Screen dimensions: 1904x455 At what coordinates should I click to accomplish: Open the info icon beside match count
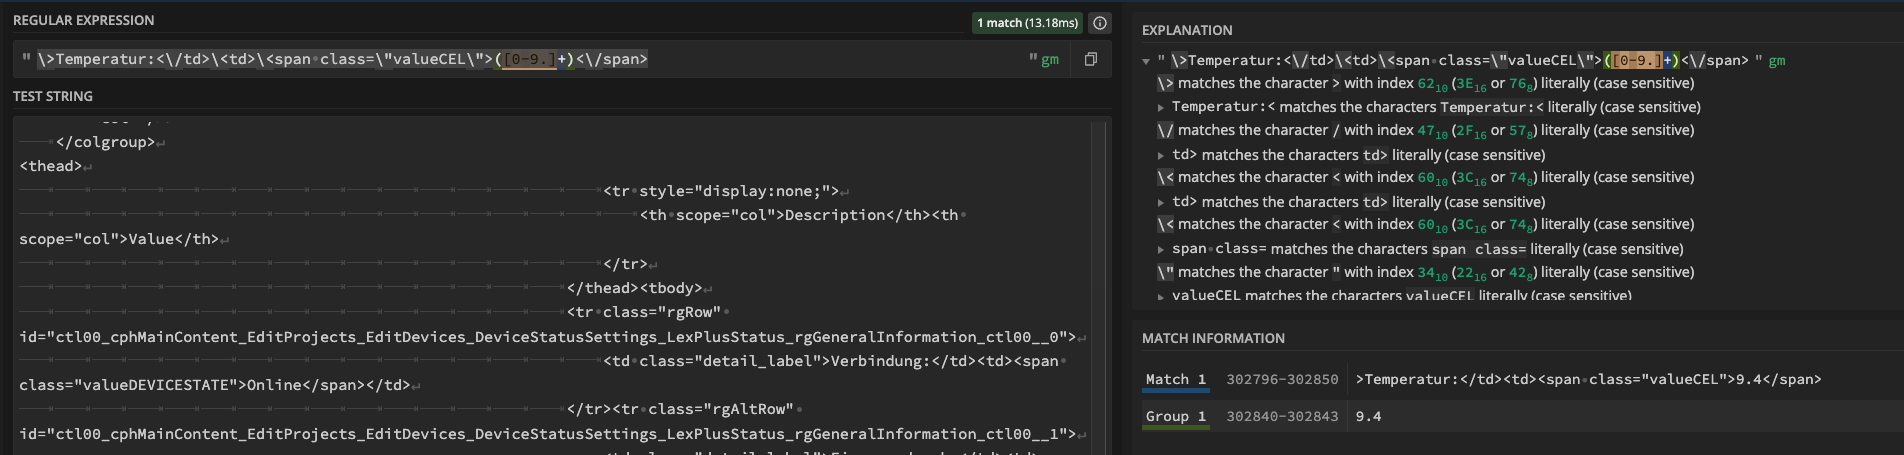[1099, 22]
